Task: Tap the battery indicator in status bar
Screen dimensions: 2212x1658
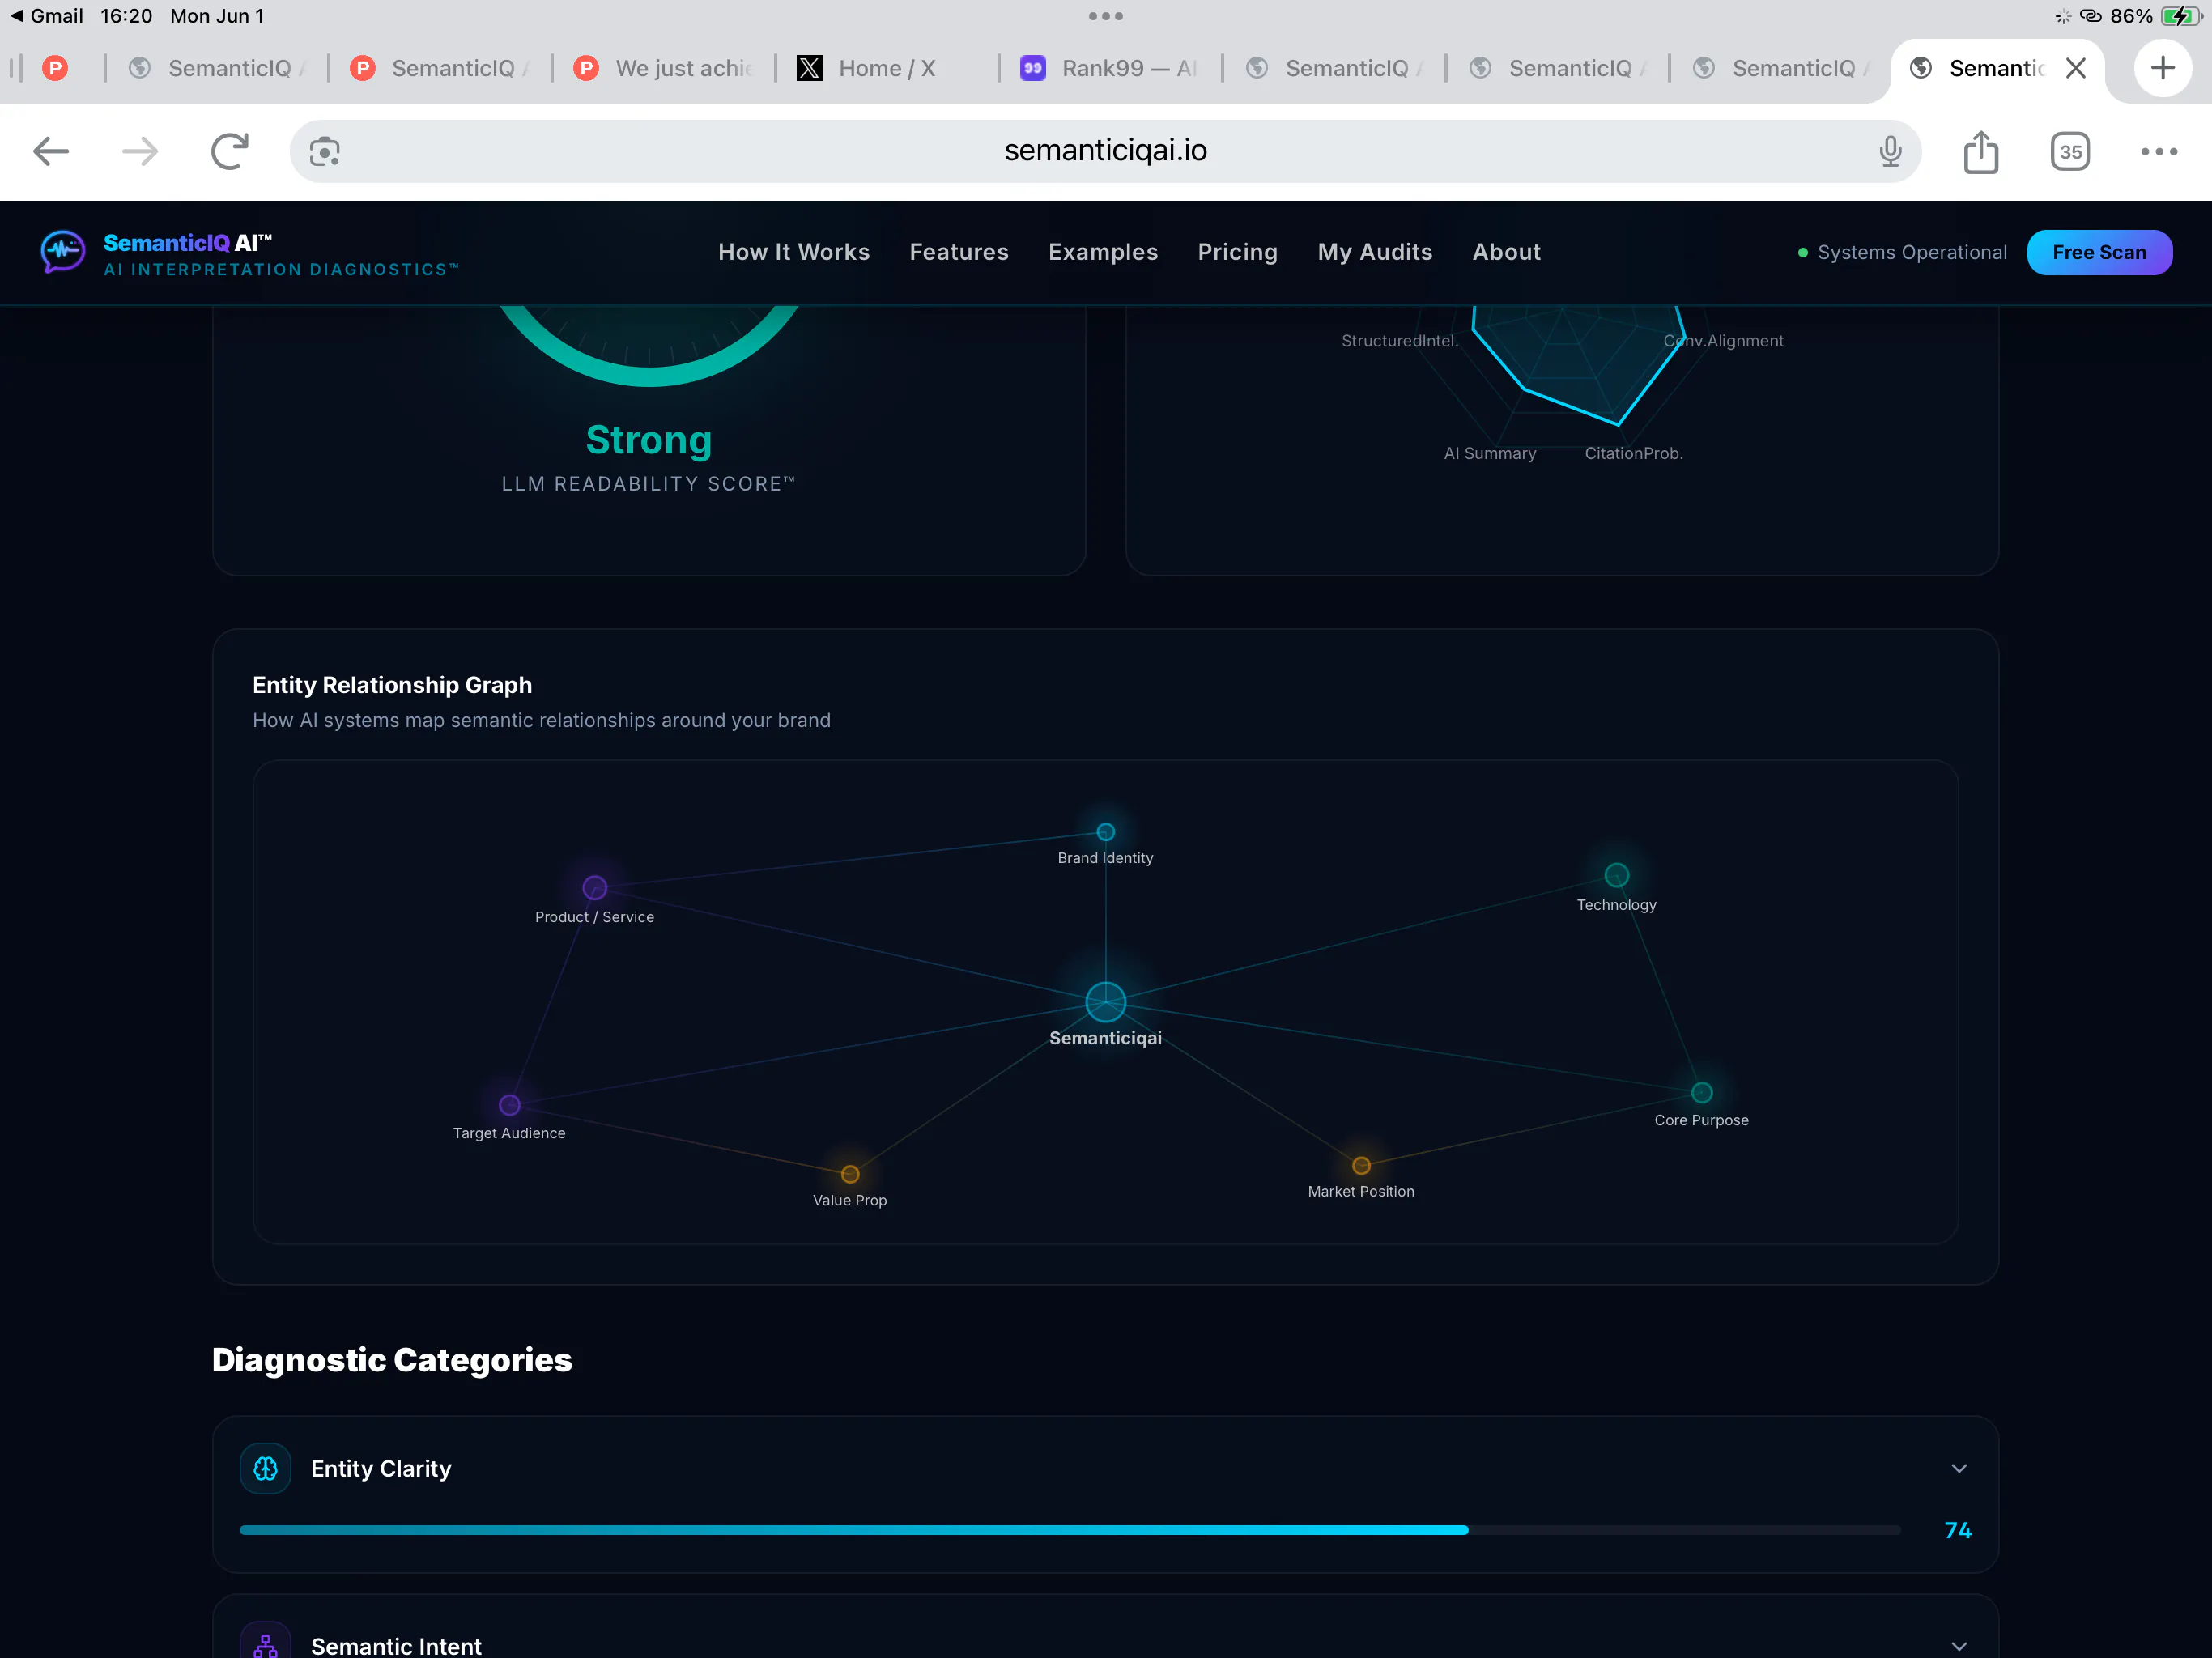Action: 2180,16
